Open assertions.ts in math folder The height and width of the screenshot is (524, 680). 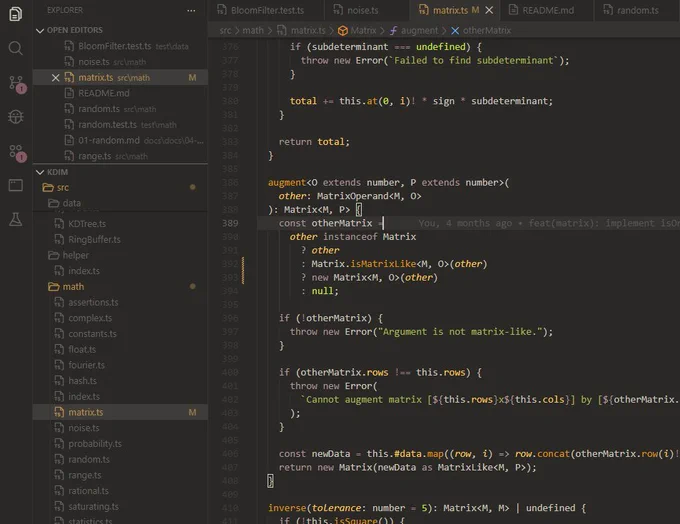[x=120, y=302]
